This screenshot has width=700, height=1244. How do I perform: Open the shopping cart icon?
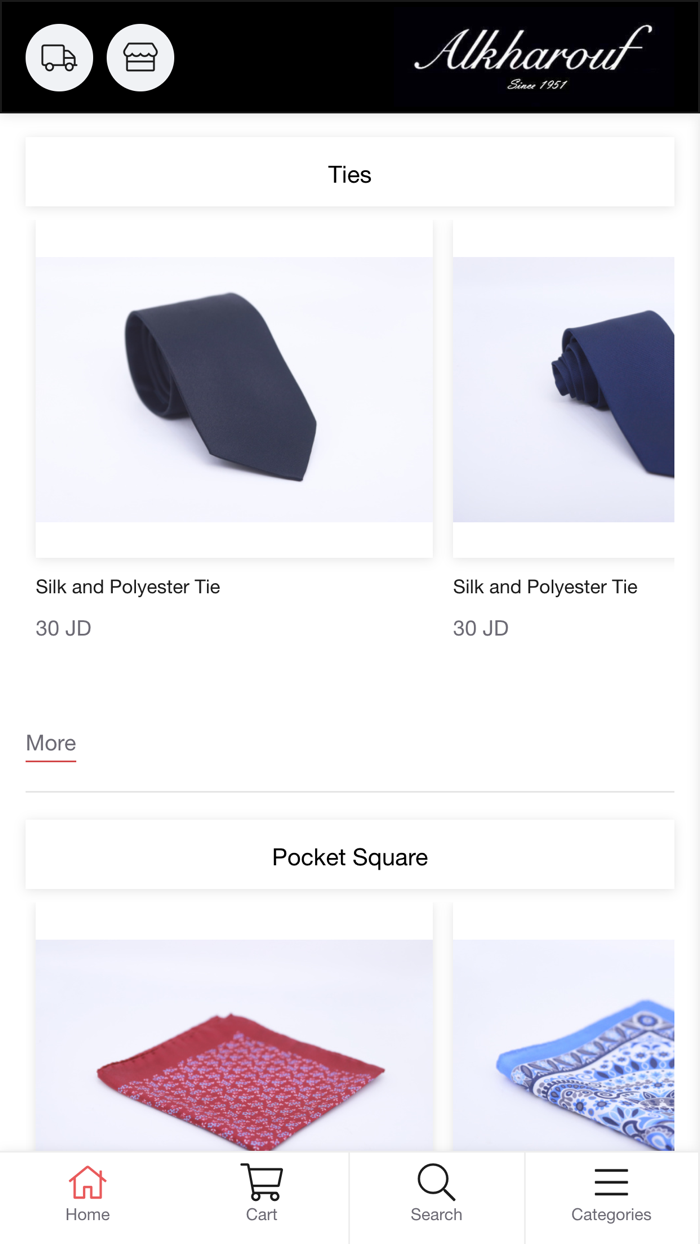pyautogui.click(x=261, y=1182)
